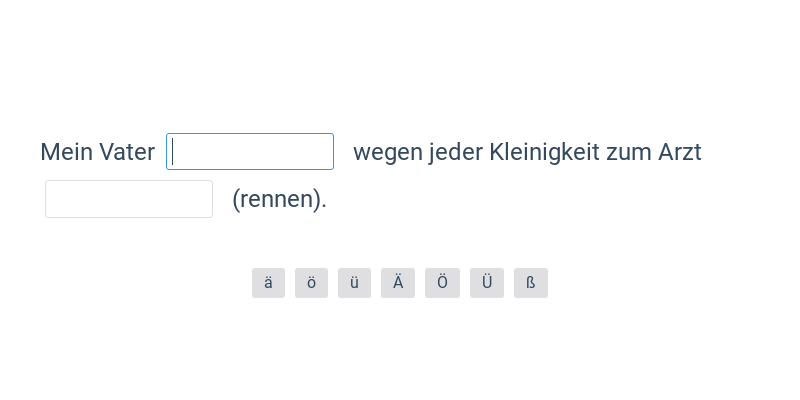
Task: Add lowercase ü via character button
Action: coord(354,283)
